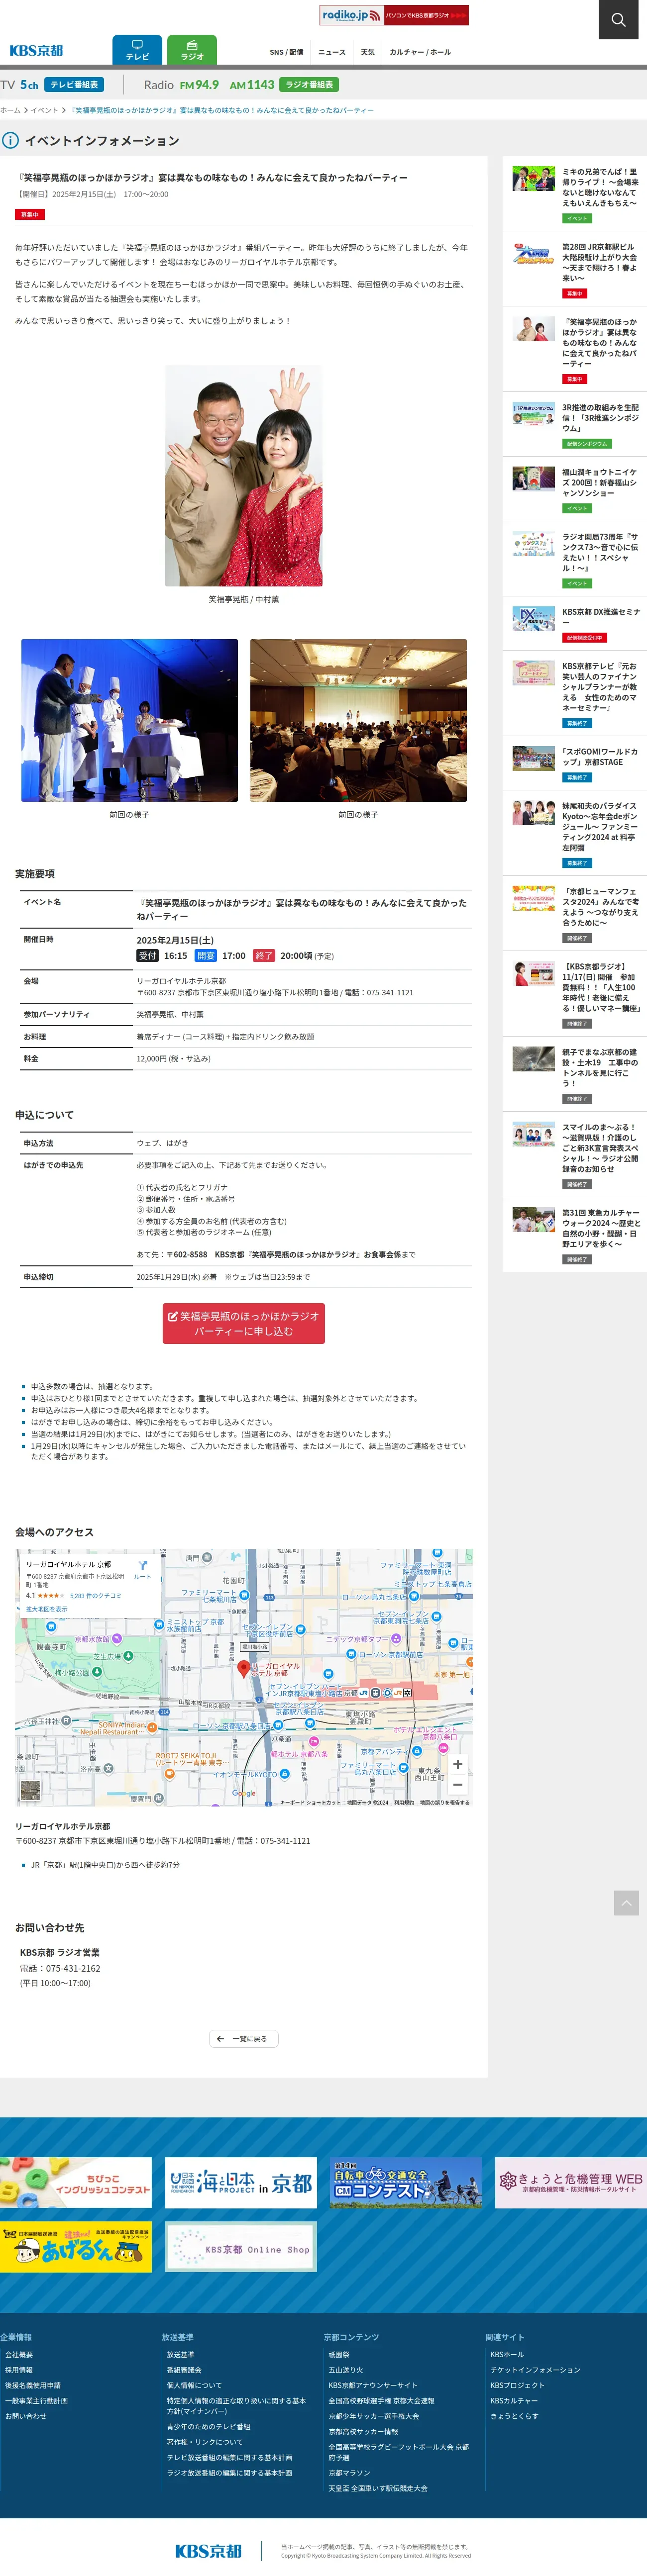The height and width of the screenshot is (2576, 647).
Task: Open the 5,283 件のクチコミ reviews link
Action: pos(96,1596)
